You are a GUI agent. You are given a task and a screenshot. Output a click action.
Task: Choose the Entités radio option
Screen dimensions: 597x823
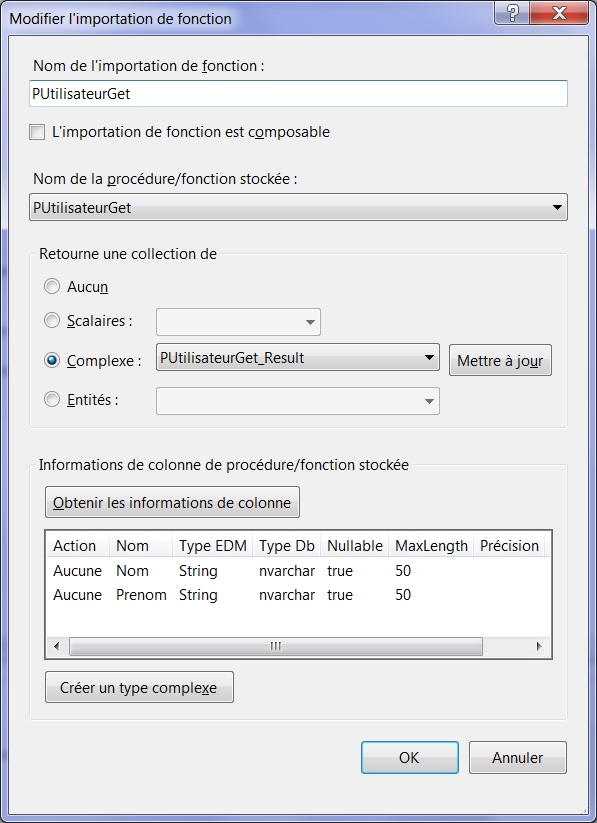(51, 399)
